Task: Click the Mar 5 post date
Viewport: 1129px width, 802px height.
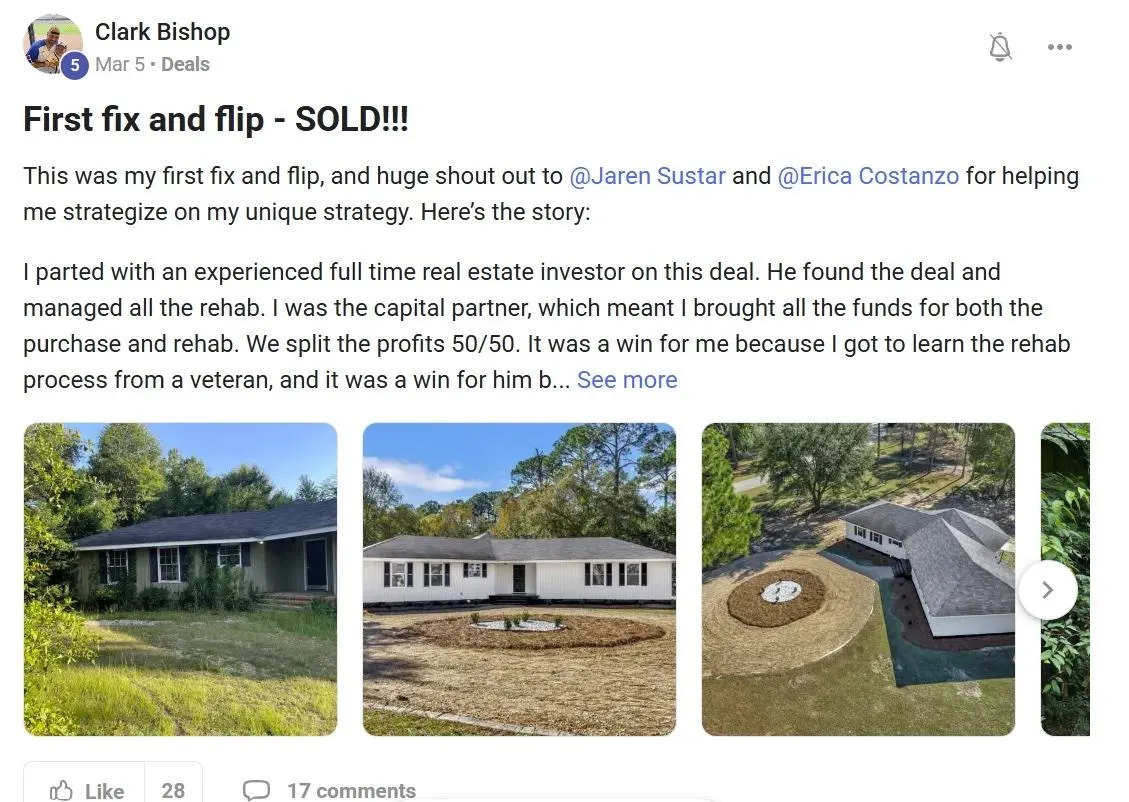Action: [x=120, y=64]
